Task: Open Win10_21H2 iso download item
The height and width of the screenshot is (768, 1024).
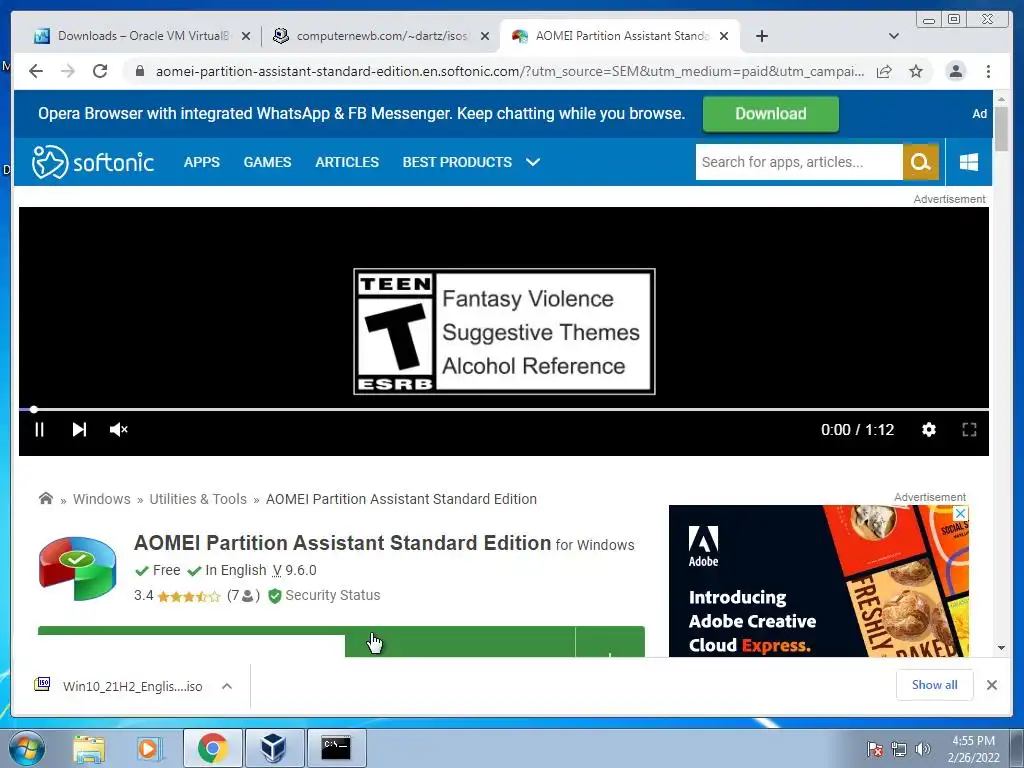Action: point(119,686)
